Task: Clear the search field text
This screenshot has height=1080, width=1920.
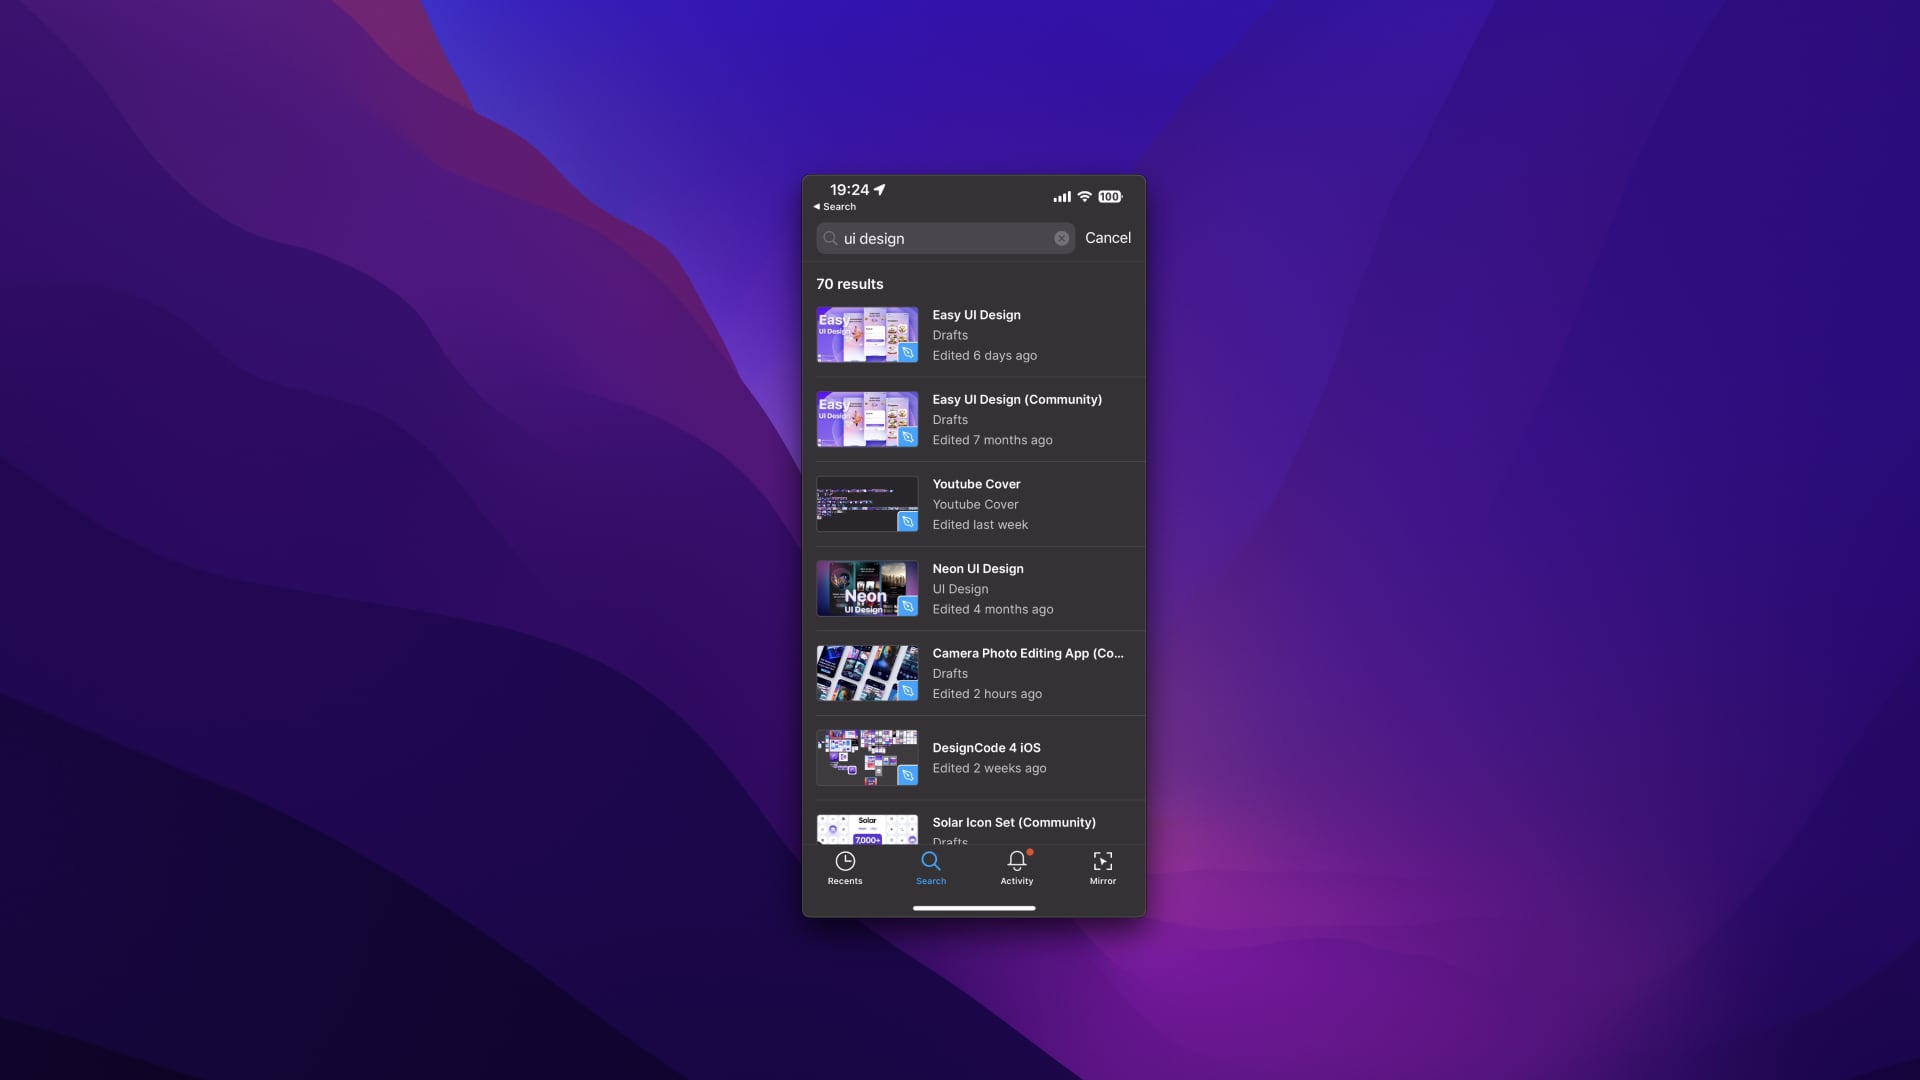Action: pos(1061,238)
